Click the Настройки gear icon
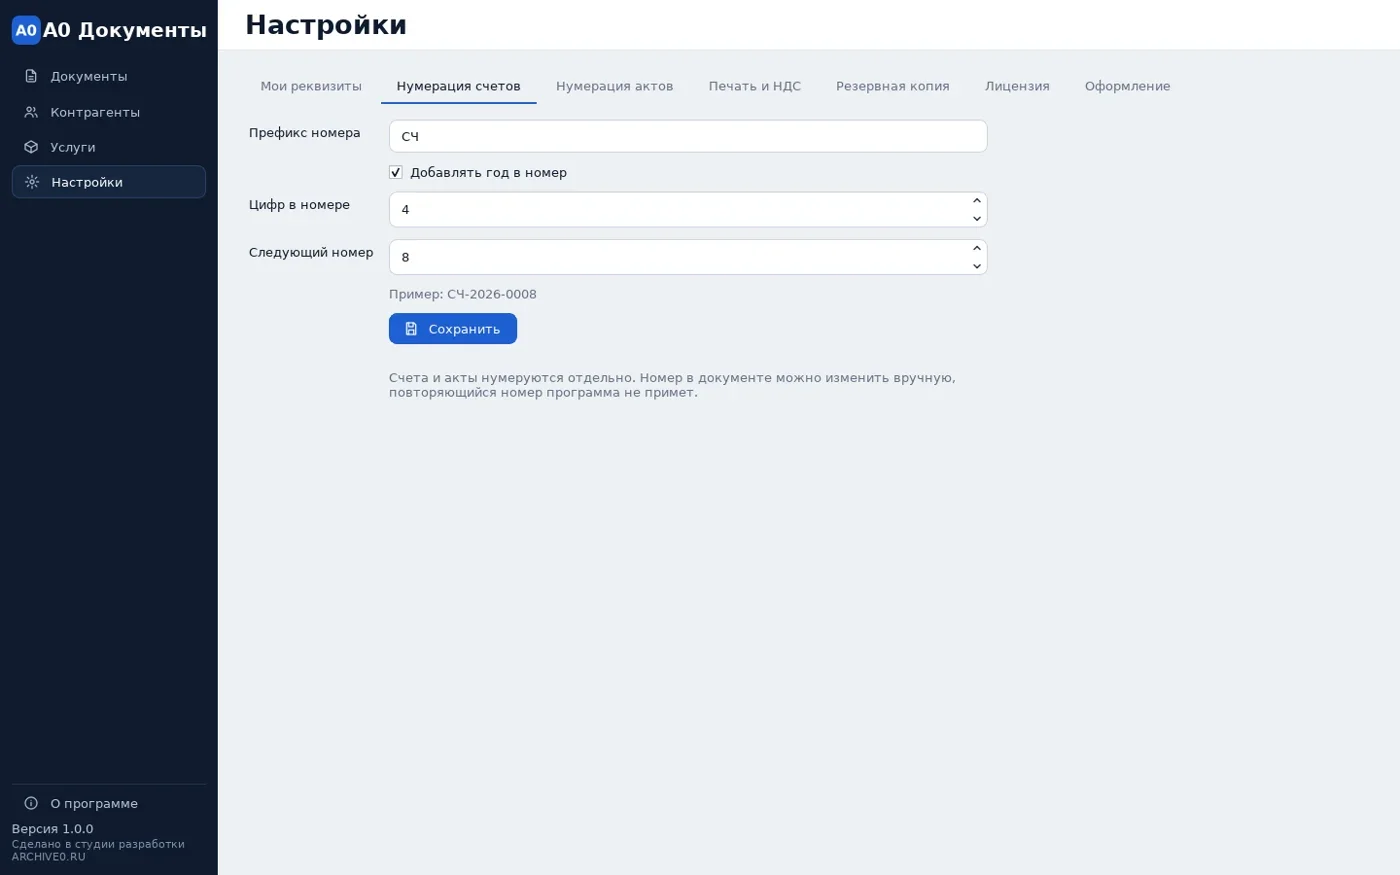Viewport: 1400px width, 875px height. (x=32, y=182)
